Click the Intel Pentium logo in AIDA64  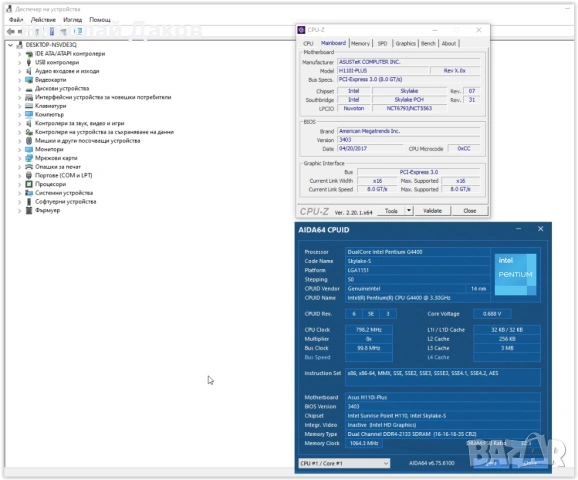click(515, 274)
